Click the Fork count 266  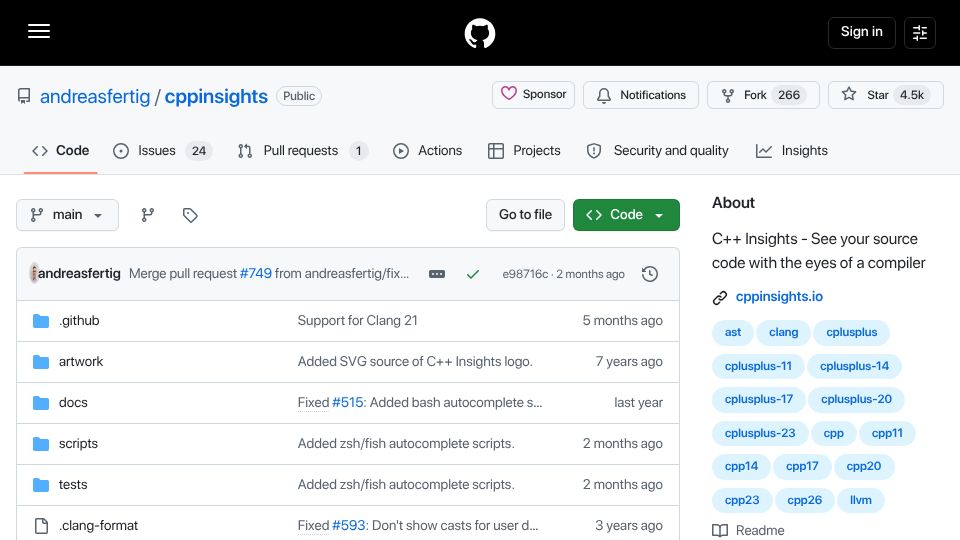789,95
